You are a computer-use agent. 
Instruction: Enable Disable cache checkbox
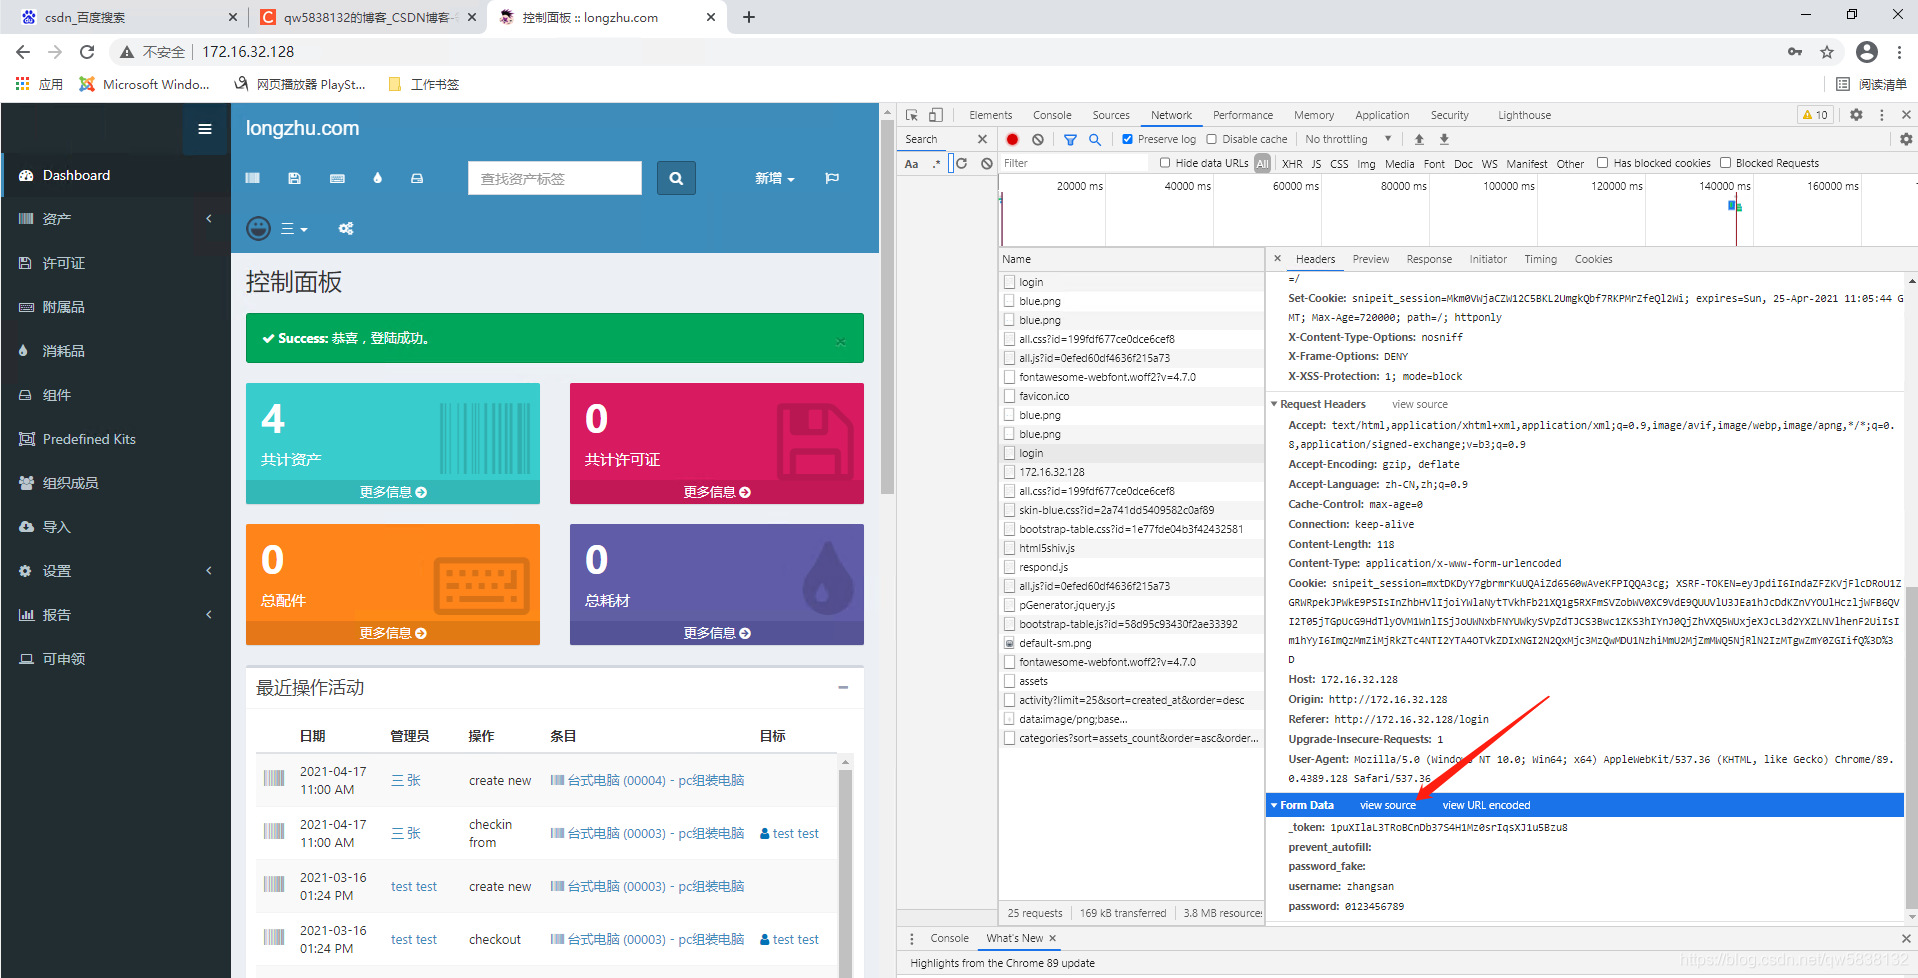coord(1211,140)
